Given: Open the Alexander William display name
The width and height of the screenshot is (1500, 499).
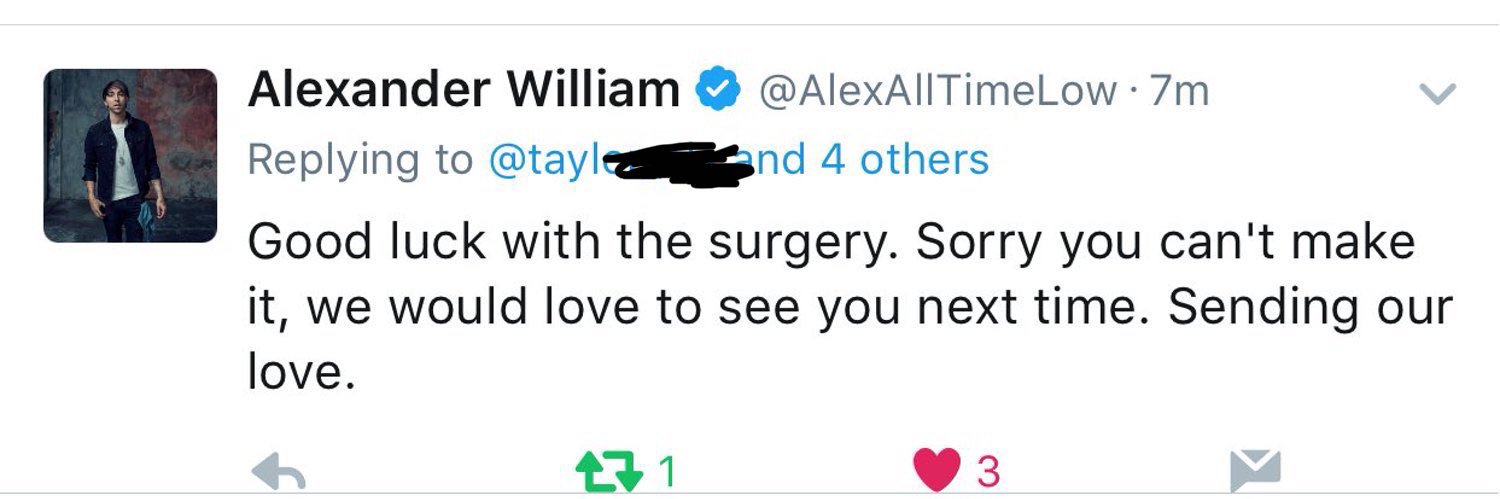Looking at the screenshot, I should [x=463, y=91].
